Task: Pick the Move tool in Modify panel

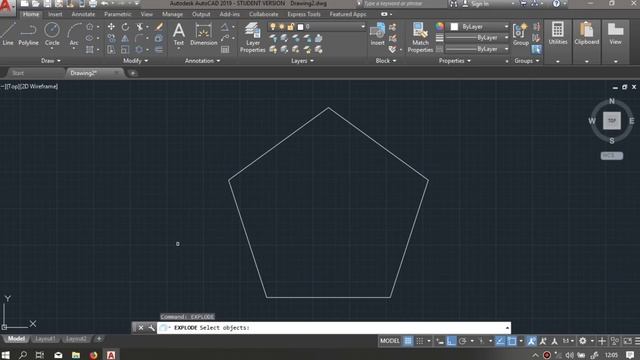Action: (x=111, y=27)
